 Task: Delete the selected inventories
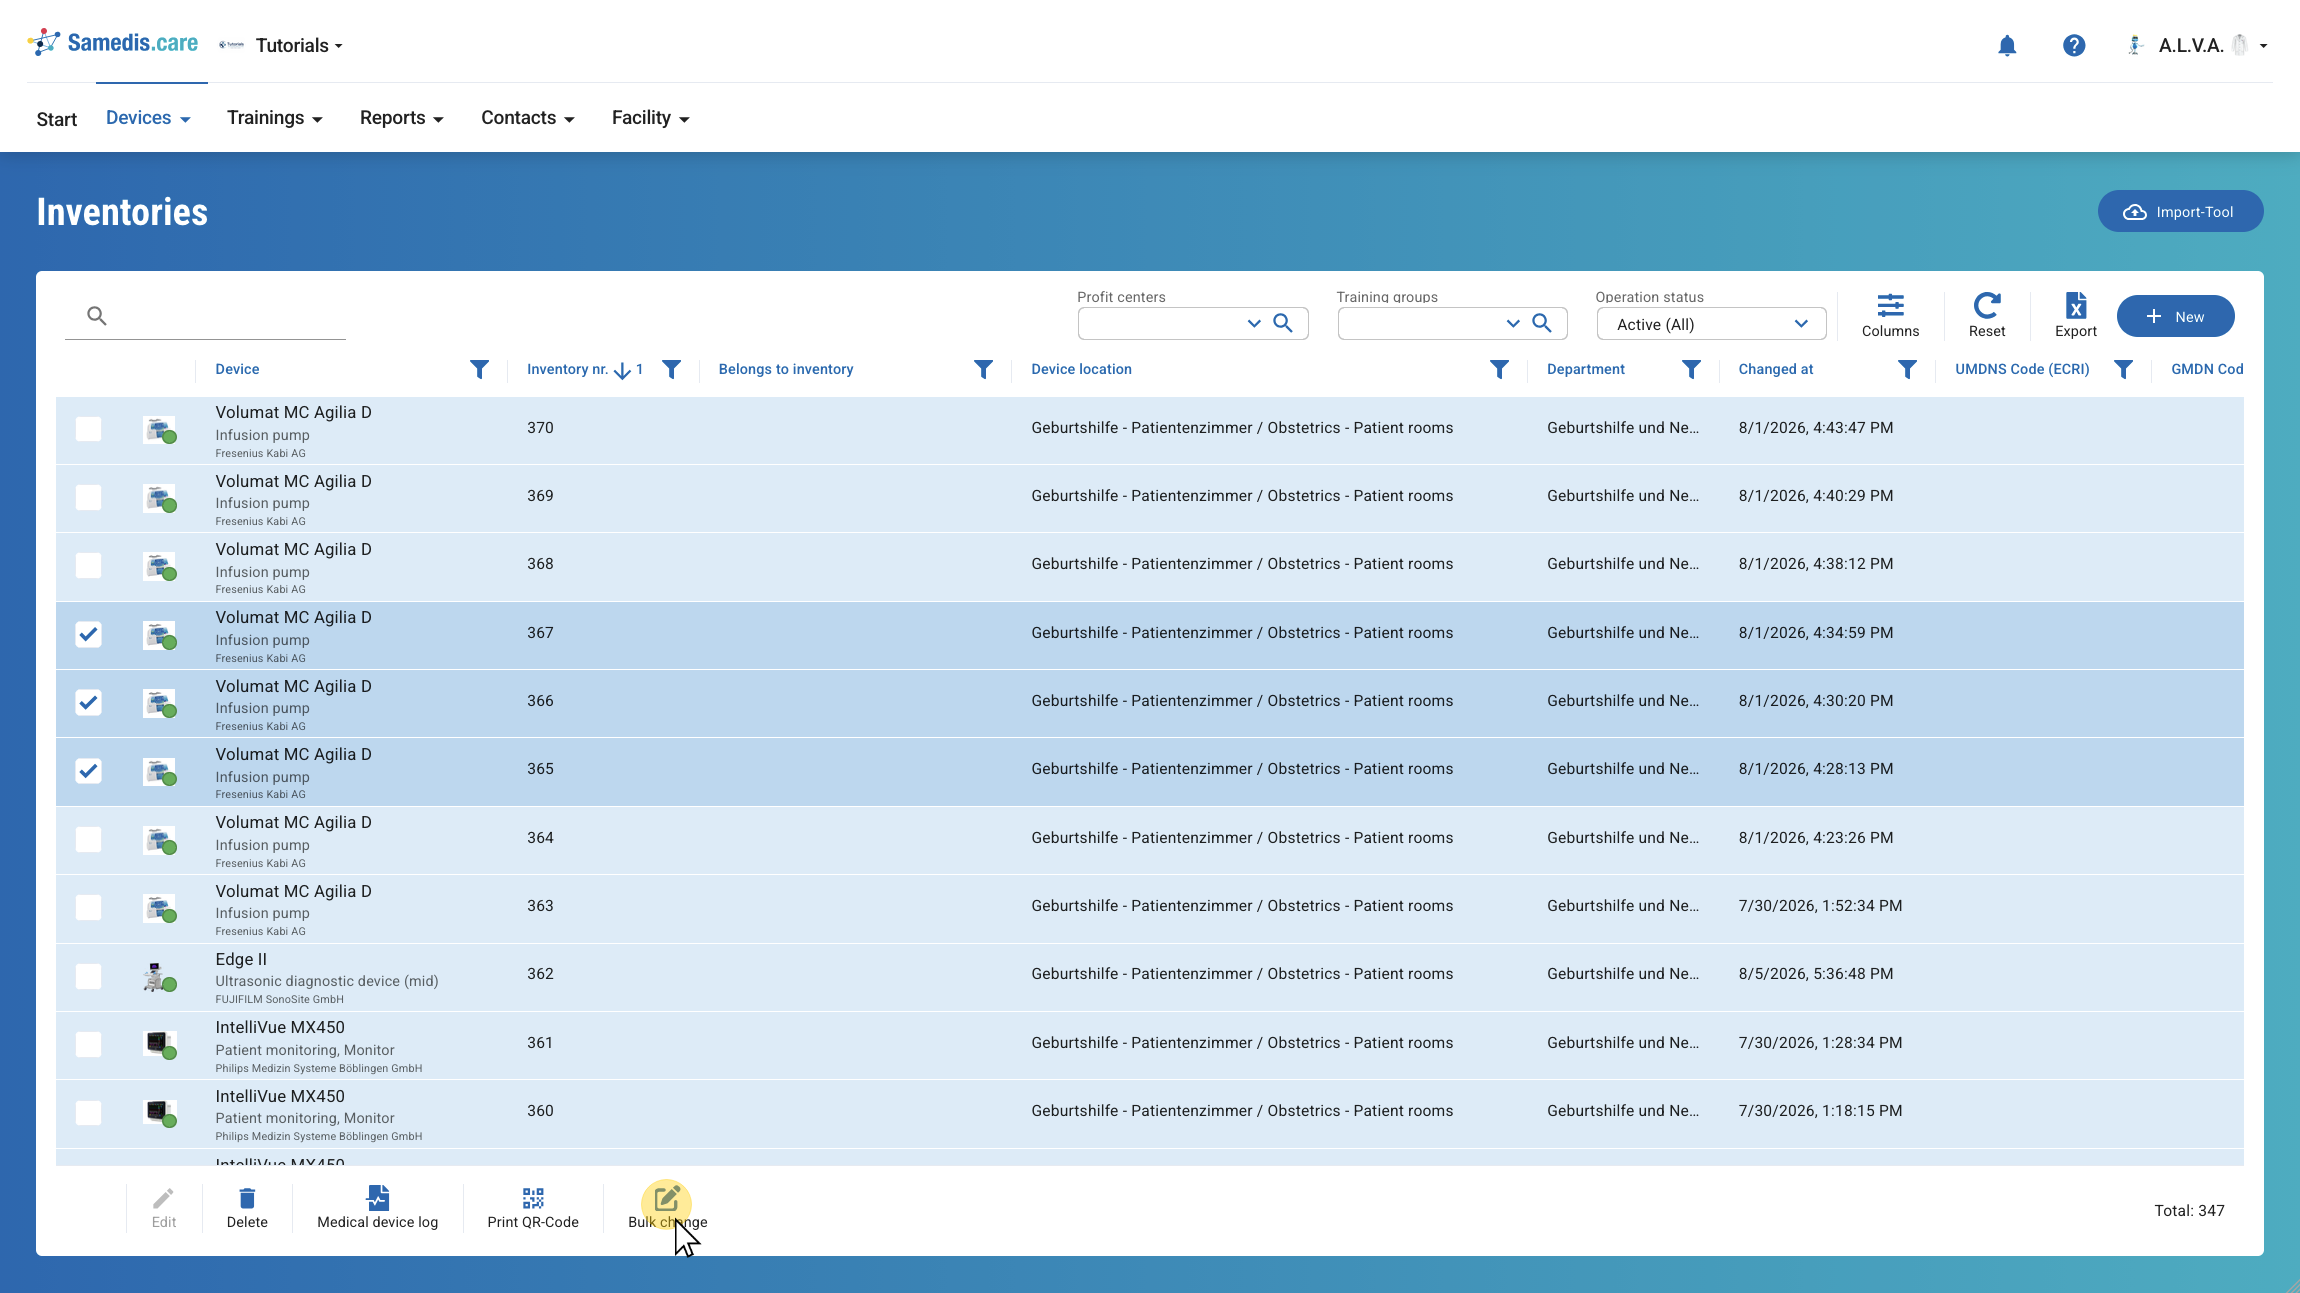247,1207
